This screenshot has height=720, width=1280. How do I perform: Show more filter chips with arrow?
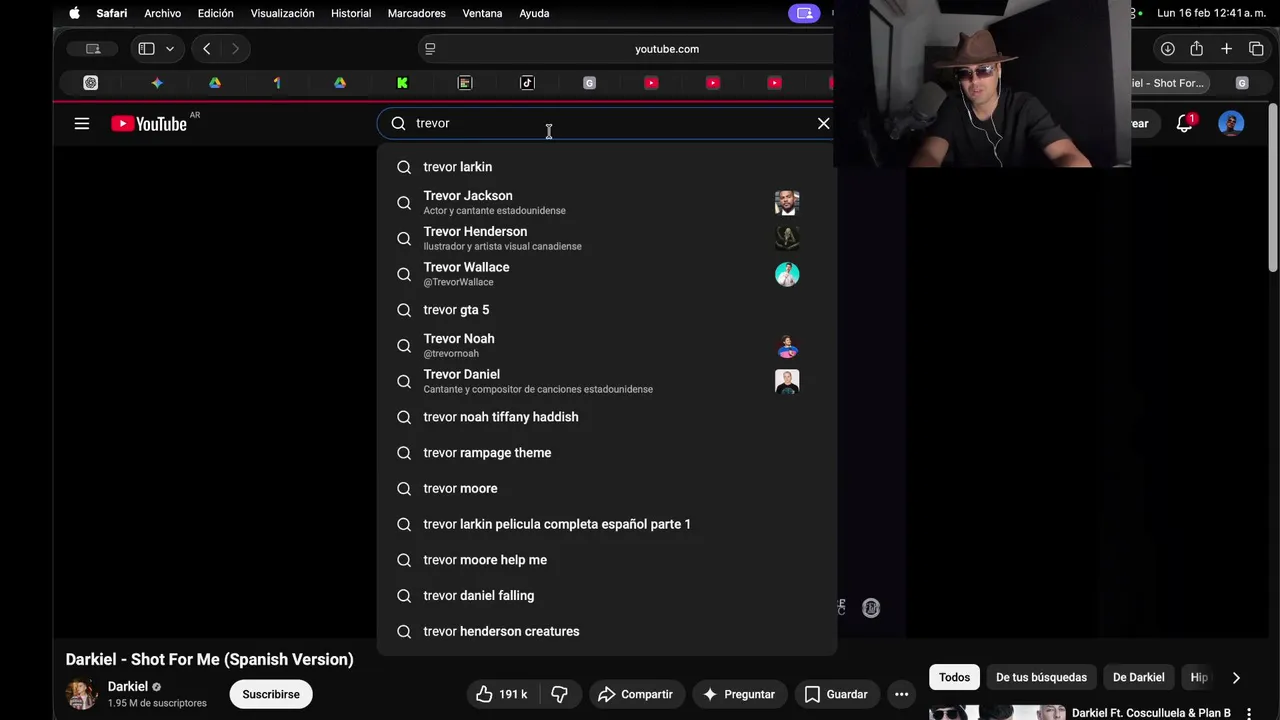tap(1236, 677)
